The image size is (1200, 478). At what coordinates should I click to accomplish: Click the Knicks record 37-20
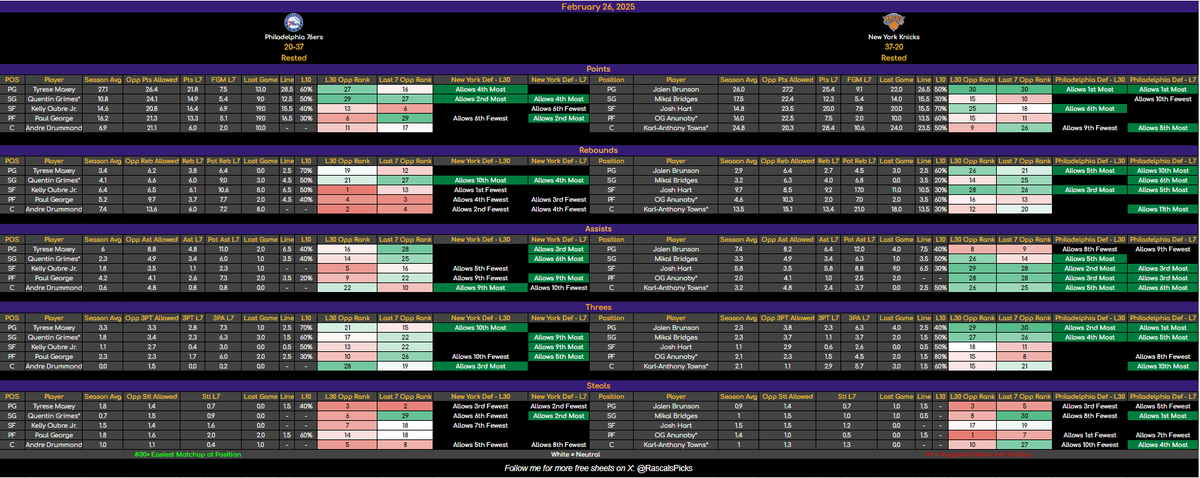coord(894,48)
